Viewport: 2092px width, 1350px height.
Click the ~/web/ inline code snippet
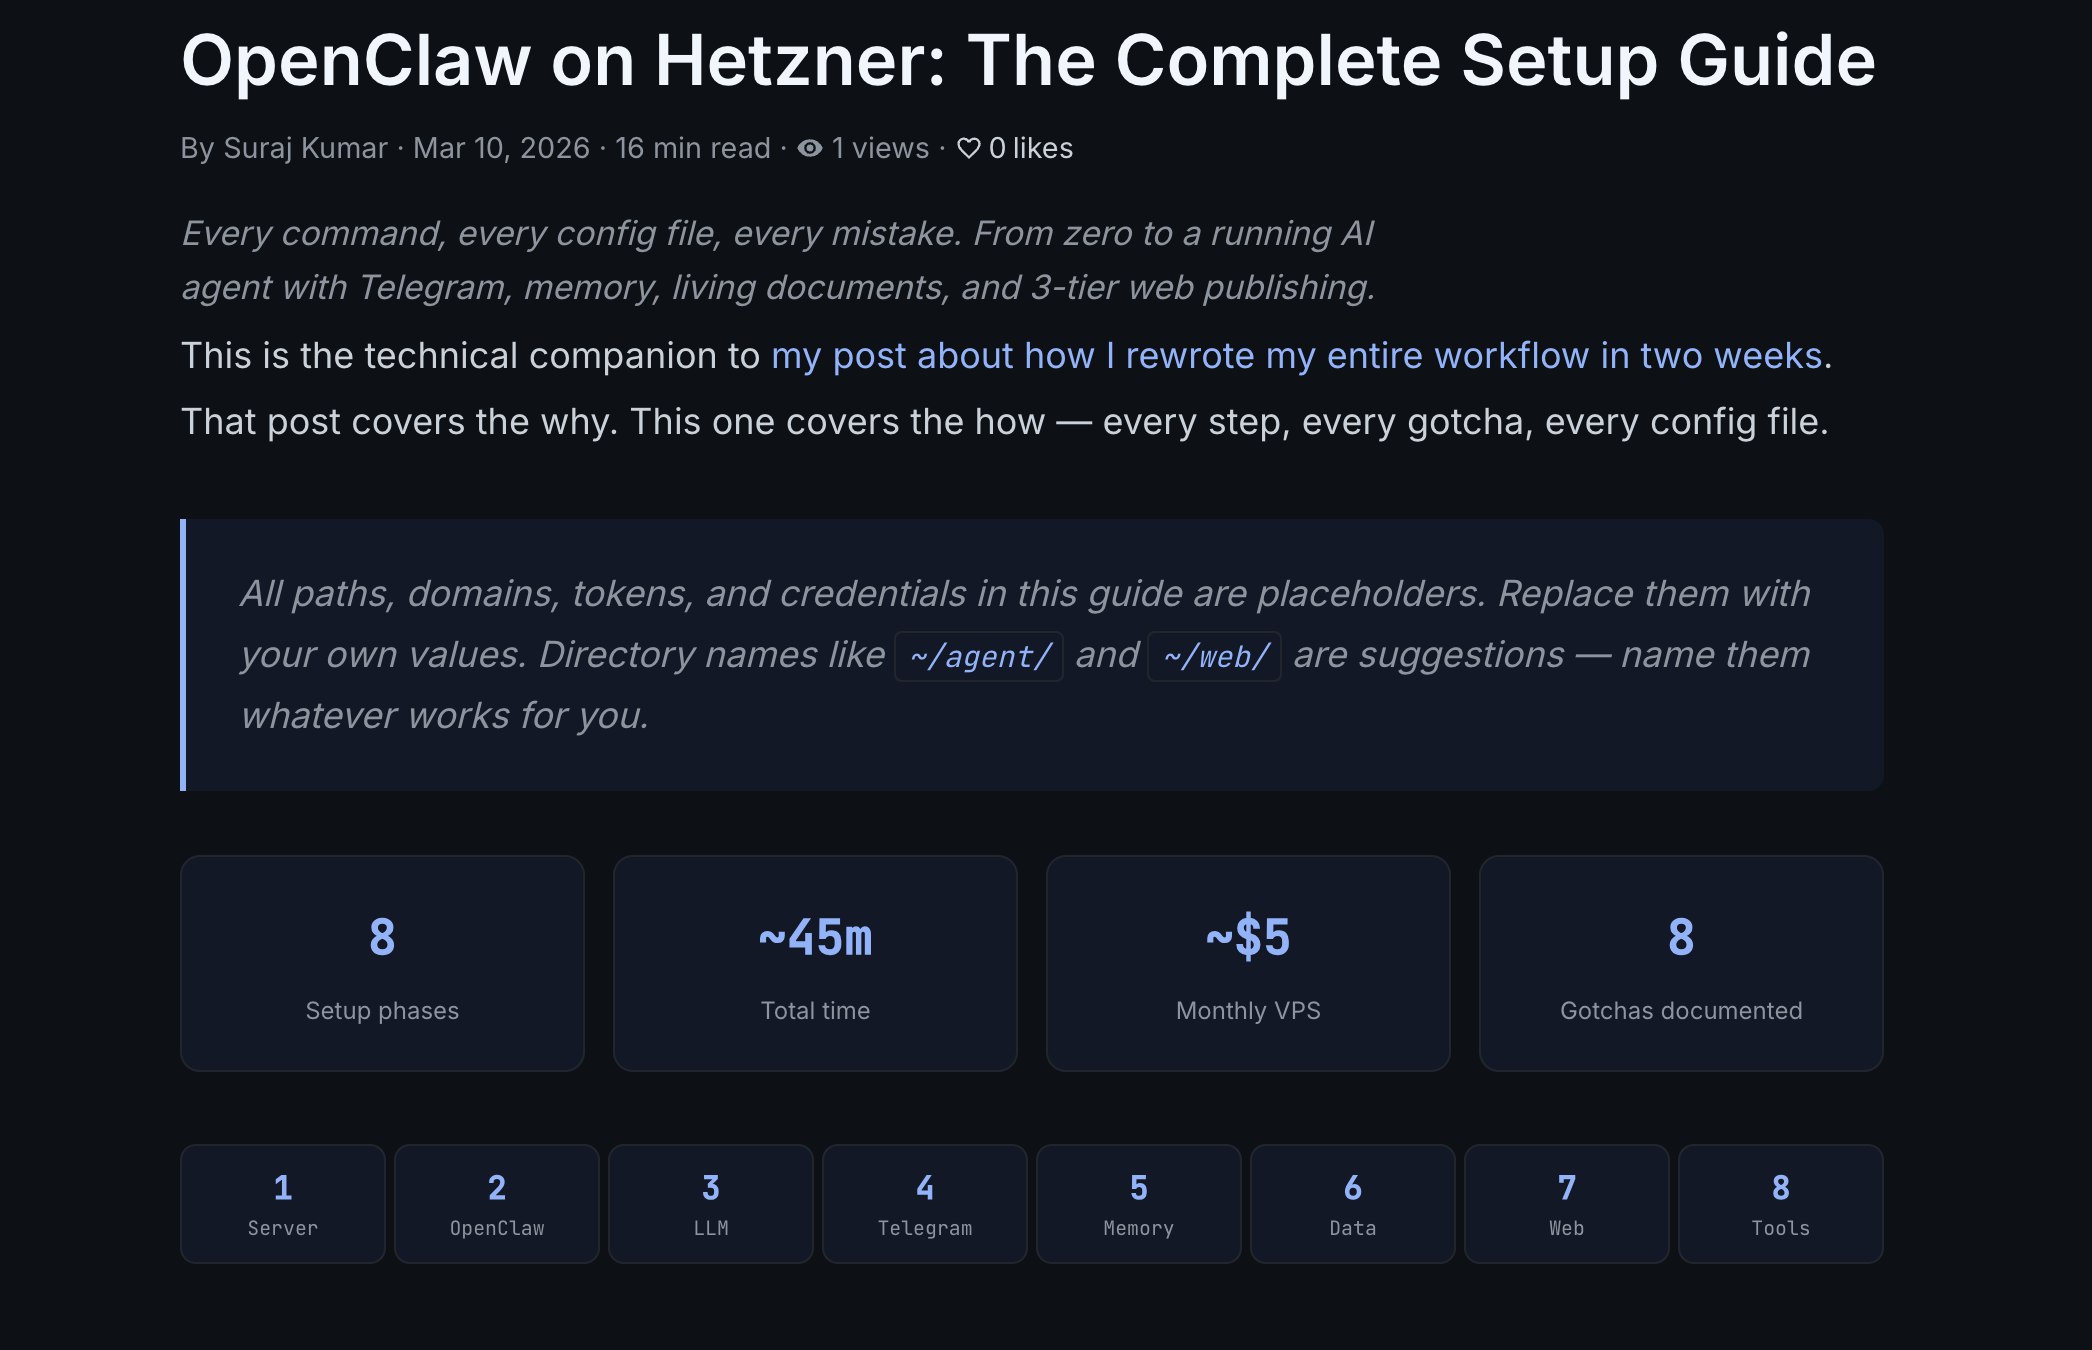pos(1215,657)
